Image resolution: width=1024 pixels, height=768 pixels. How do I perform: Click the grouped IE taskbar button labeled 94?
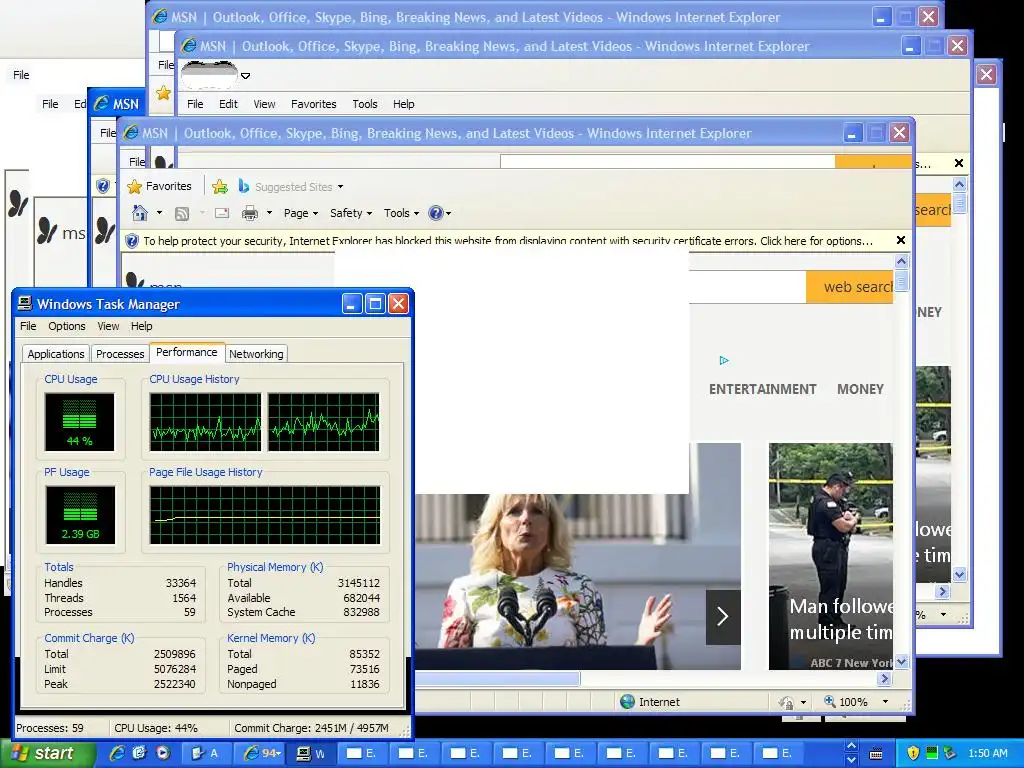pos(261,754)
